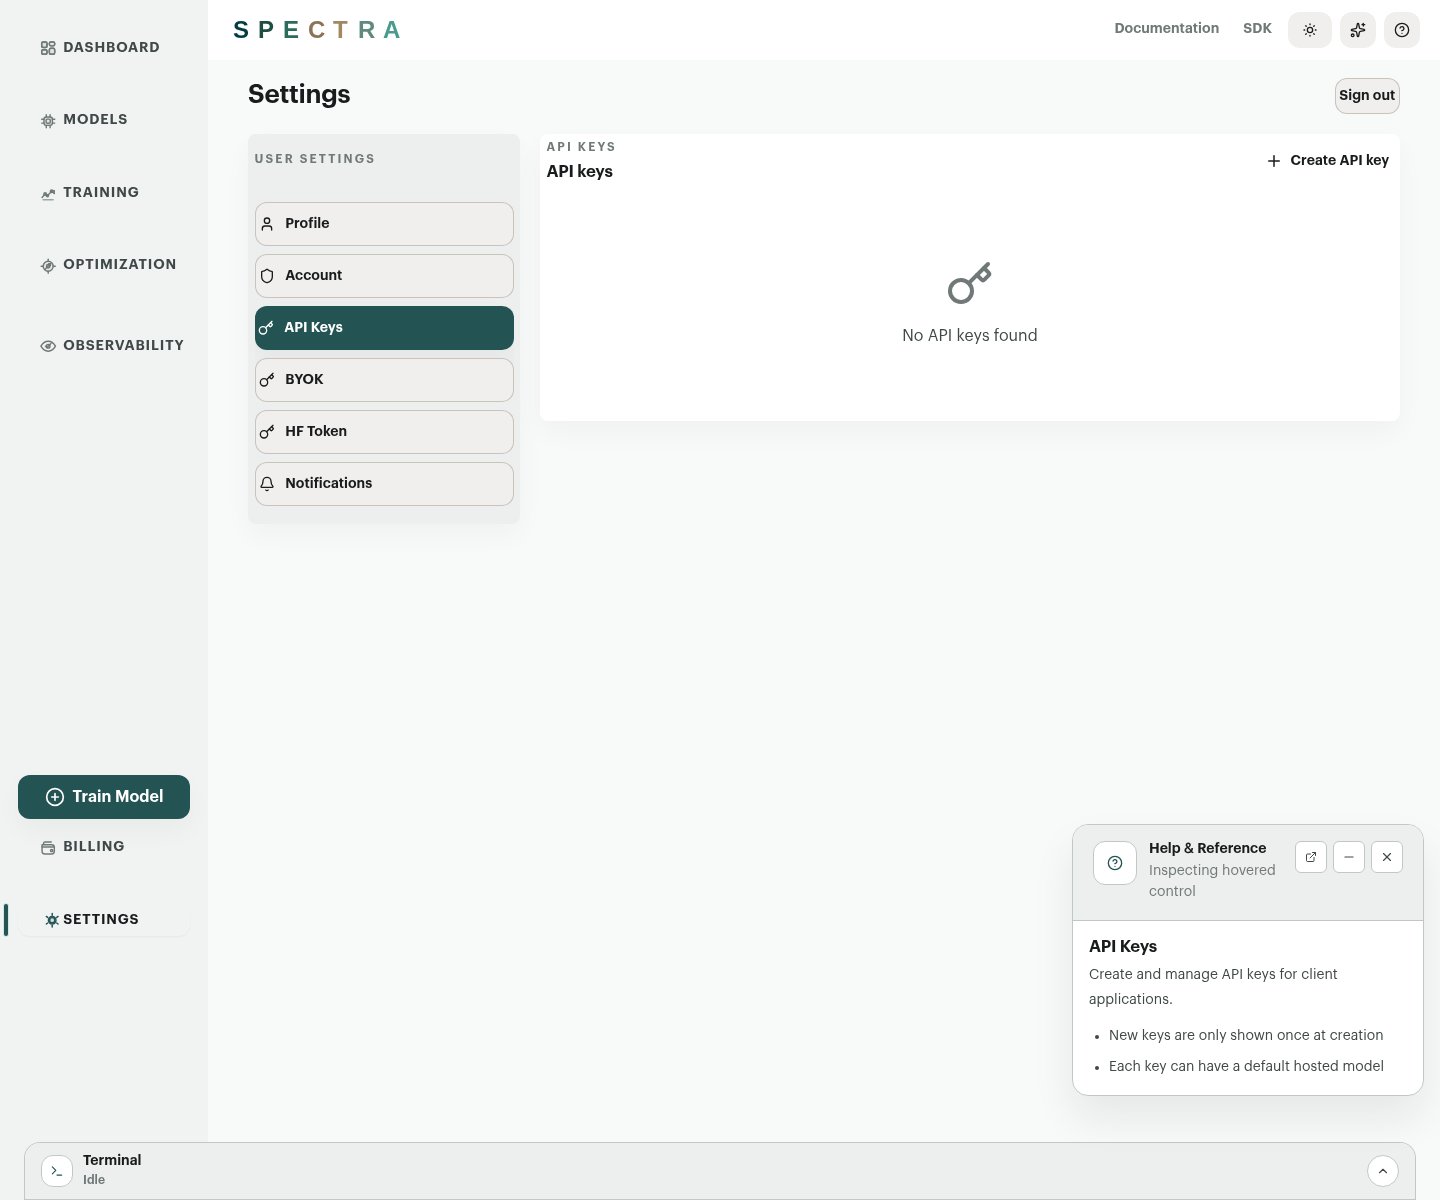This screenshot has height=1200, width=1440.
Task: Open the SDK link
Action: (x=1257, y=28)
